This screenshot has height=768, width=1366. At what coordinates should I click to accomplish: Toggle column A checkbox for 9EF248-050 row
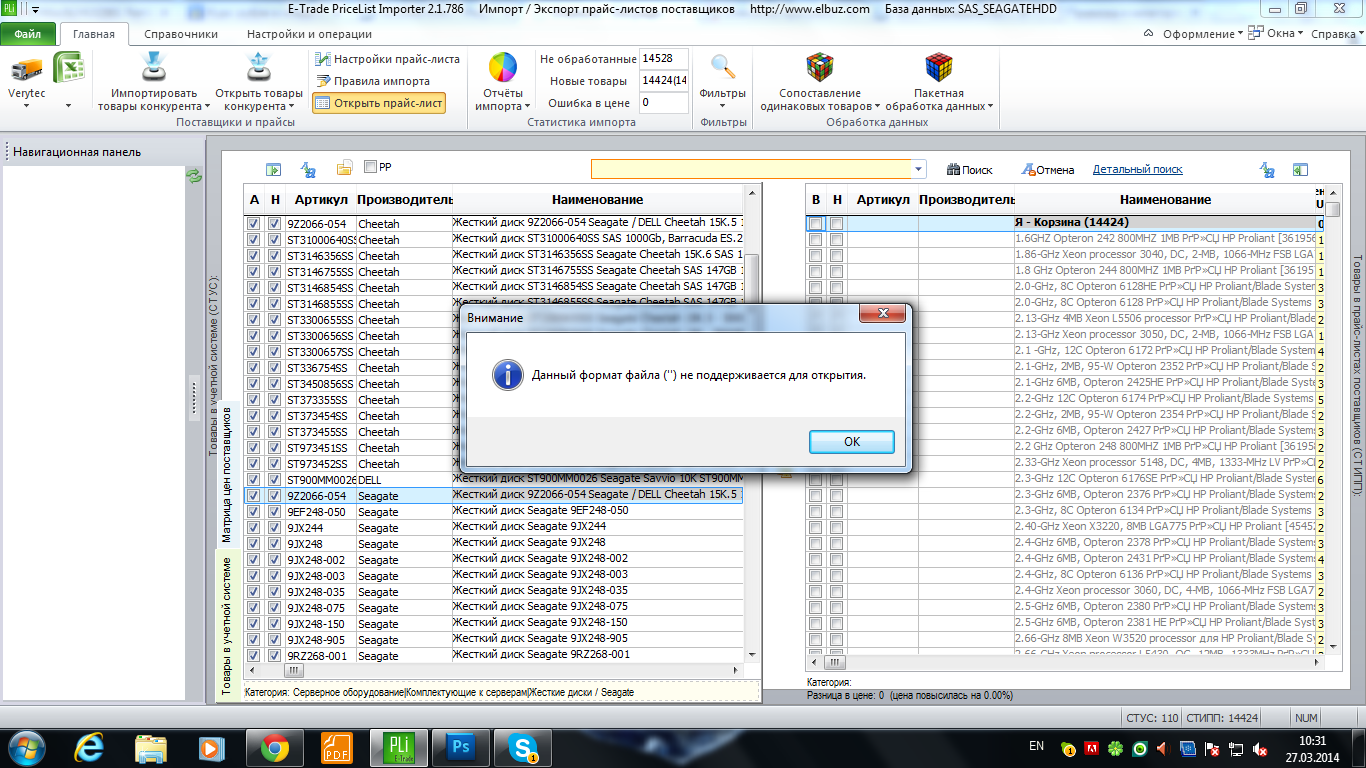[x=254, y=512]
